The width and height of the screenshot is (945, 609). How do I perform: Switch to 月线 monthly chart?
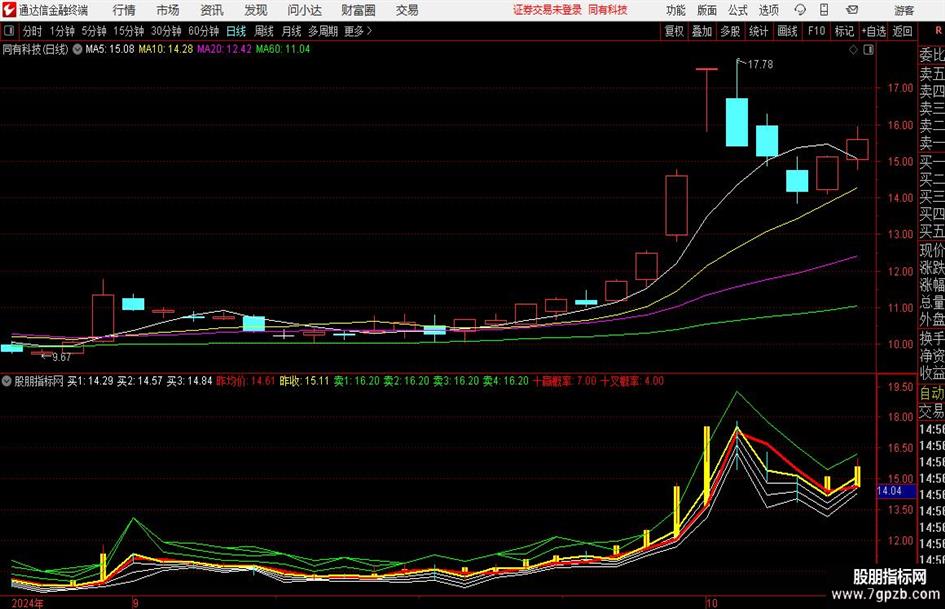point(292,31)
